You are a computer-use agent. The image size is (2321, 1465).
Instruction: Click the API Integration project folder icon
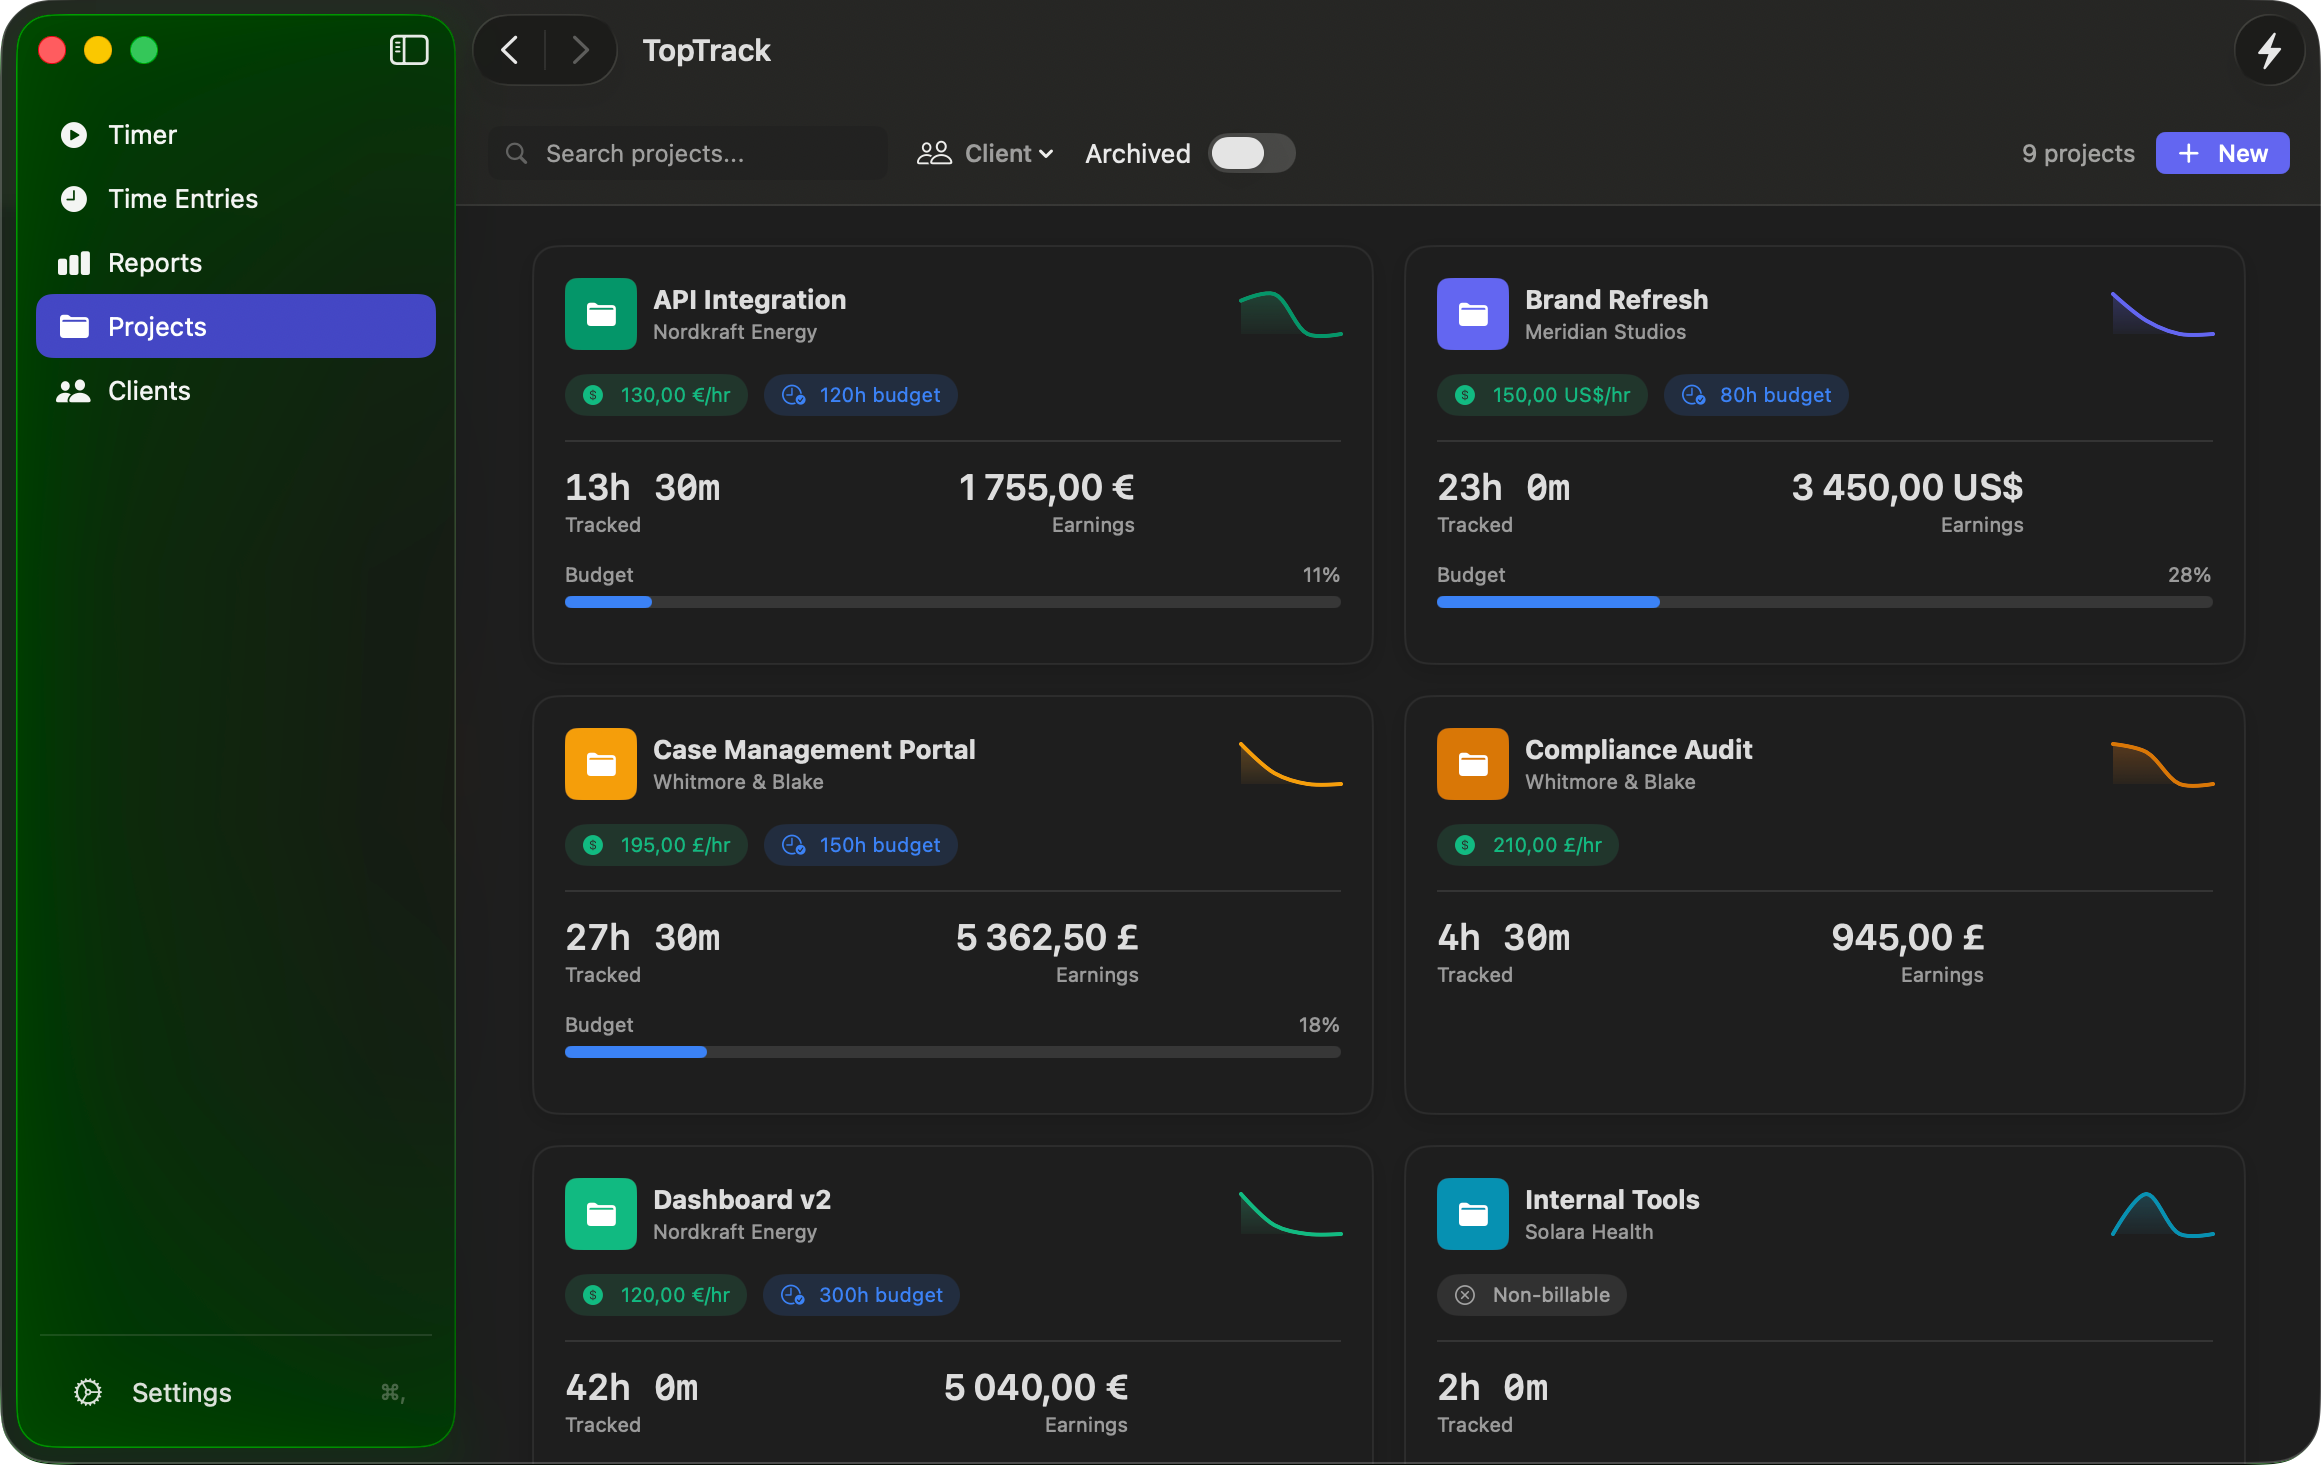600,313
